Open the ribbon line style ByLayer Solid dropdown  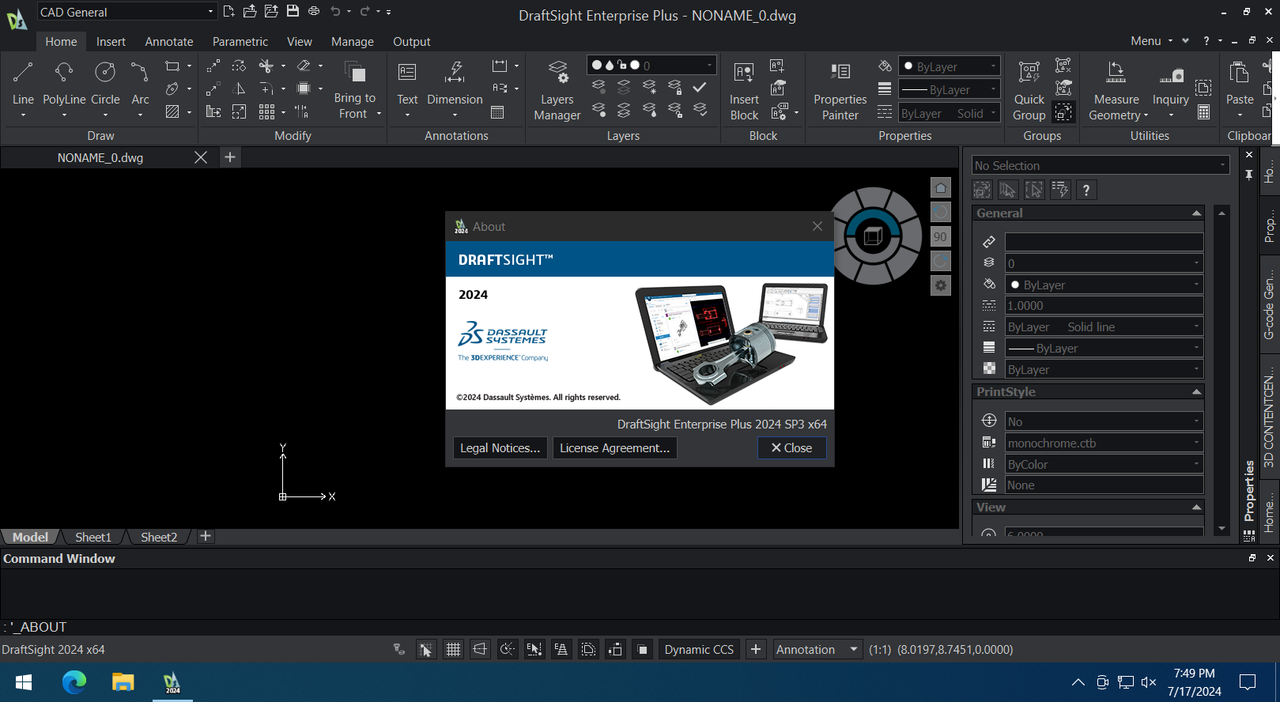[x=949, y=113]
